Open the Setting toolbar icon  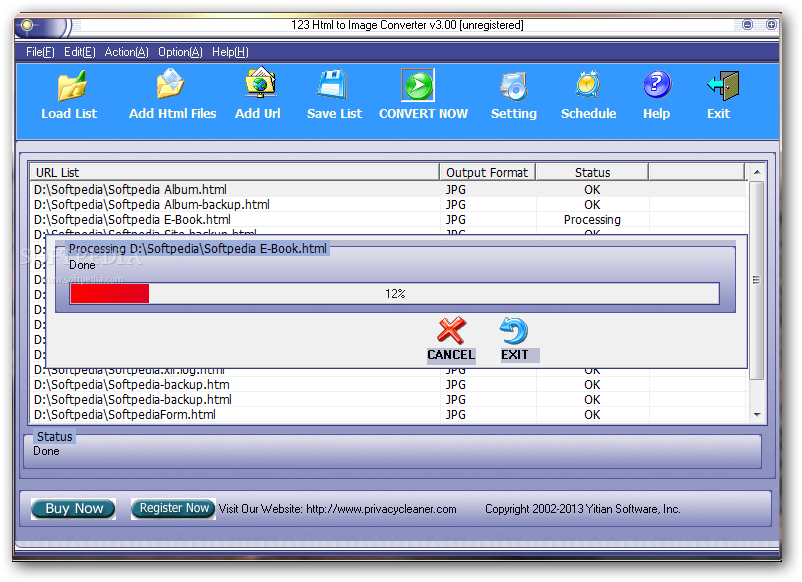tap(514, 85)
